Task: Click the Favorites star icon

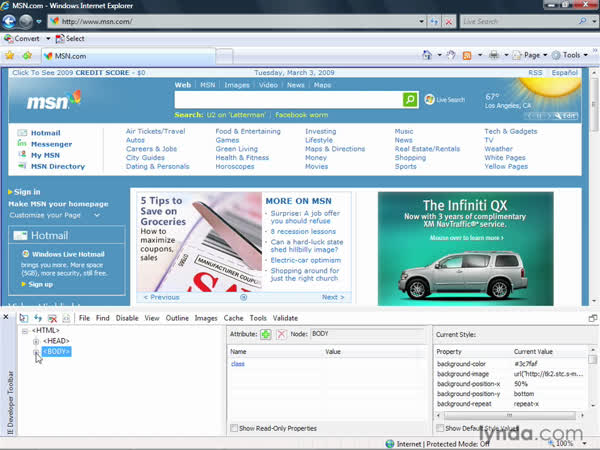Action: tap(11, 56)
